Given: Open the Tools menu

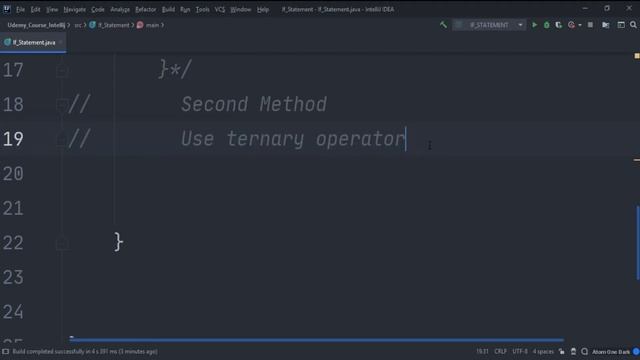Looking at the screenshot, I should pyautogui.click(x=202, y=9).
